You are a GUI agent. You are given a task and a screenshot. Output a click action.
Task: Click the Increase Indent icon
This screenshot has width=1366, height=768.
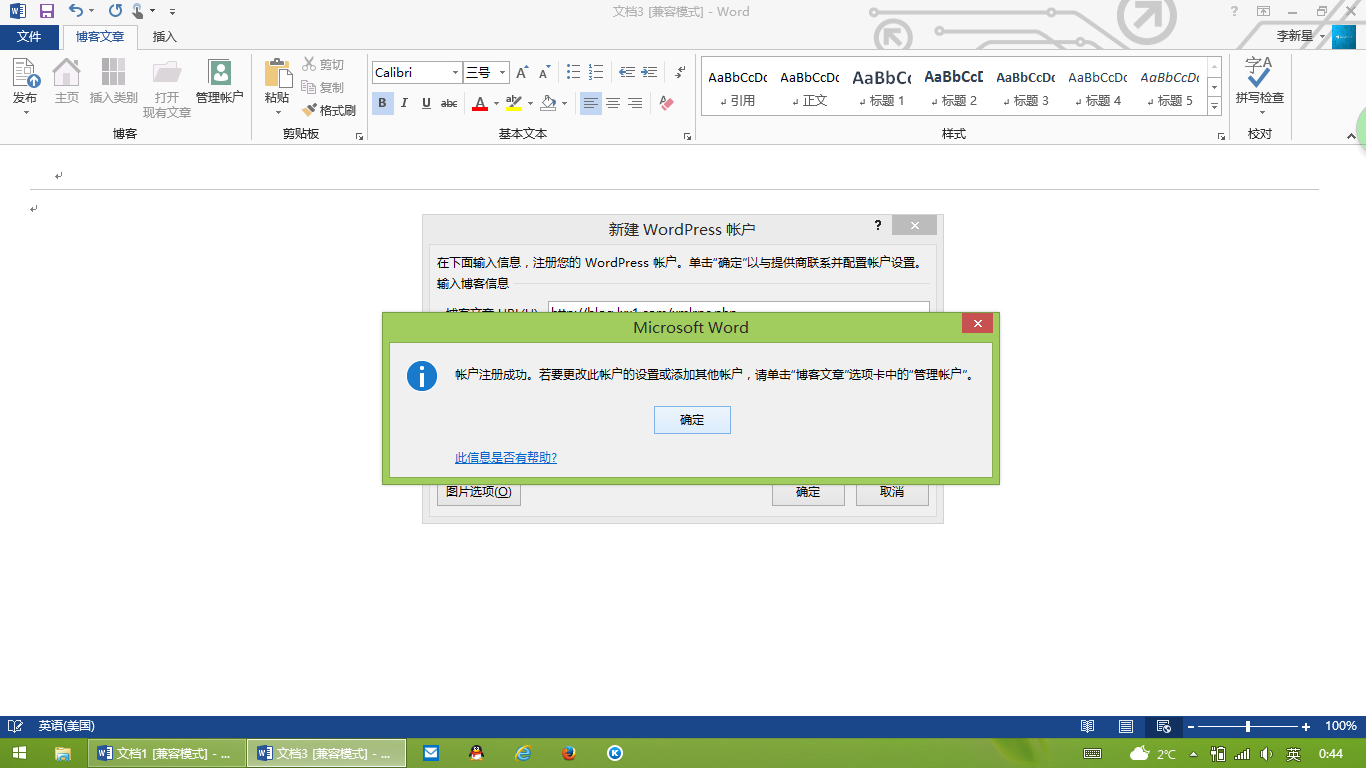point(649,73)
